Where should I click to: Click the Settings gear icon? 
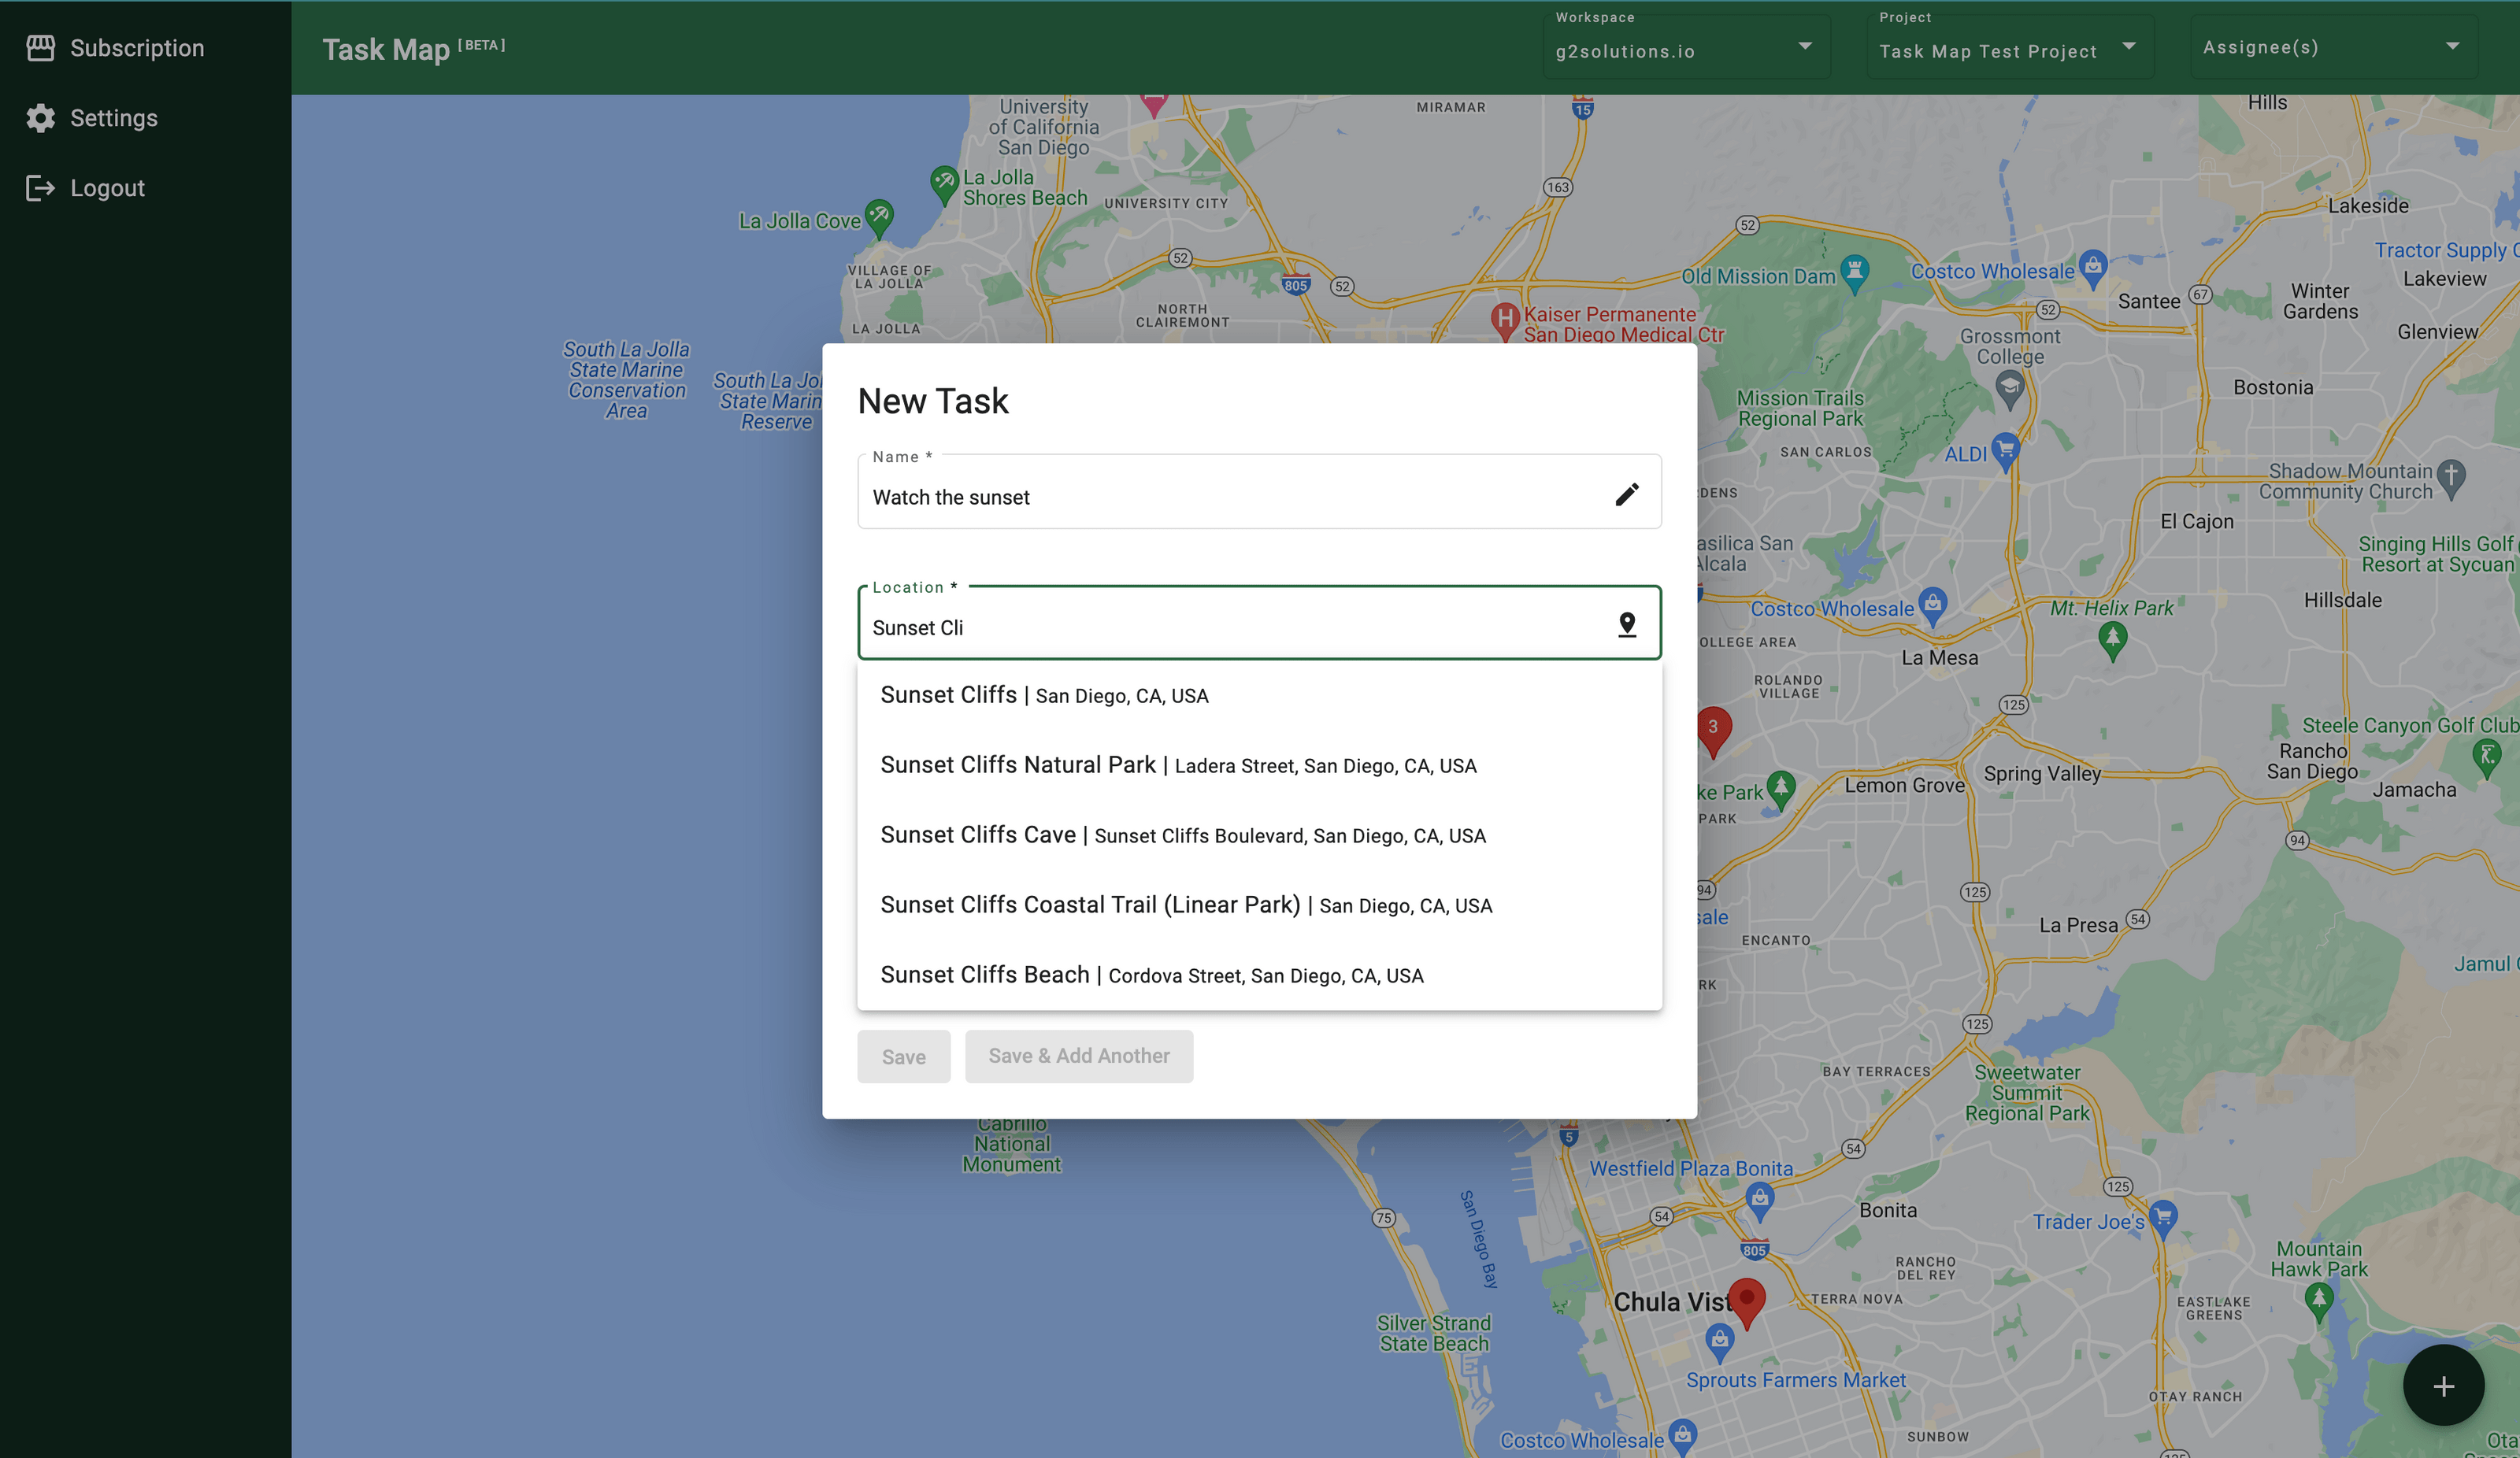click(40, 117)
